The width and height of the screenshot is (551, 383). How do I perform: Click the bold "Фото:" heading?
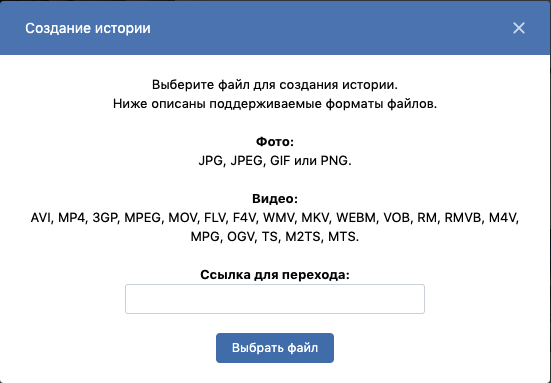point(275,142)
